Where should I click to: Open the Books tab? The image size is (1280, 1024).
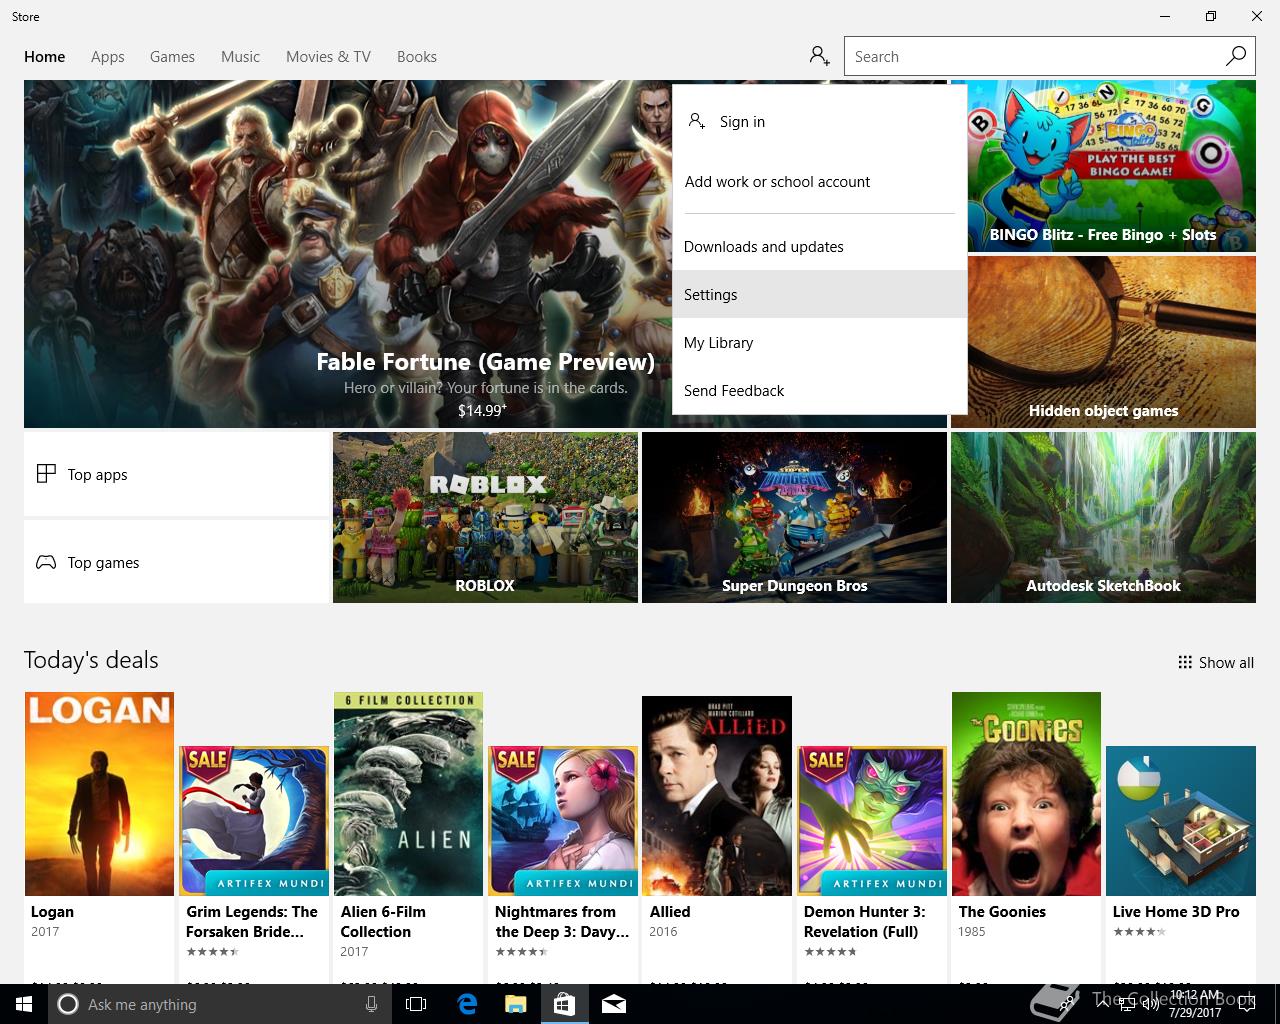[417, 57]
